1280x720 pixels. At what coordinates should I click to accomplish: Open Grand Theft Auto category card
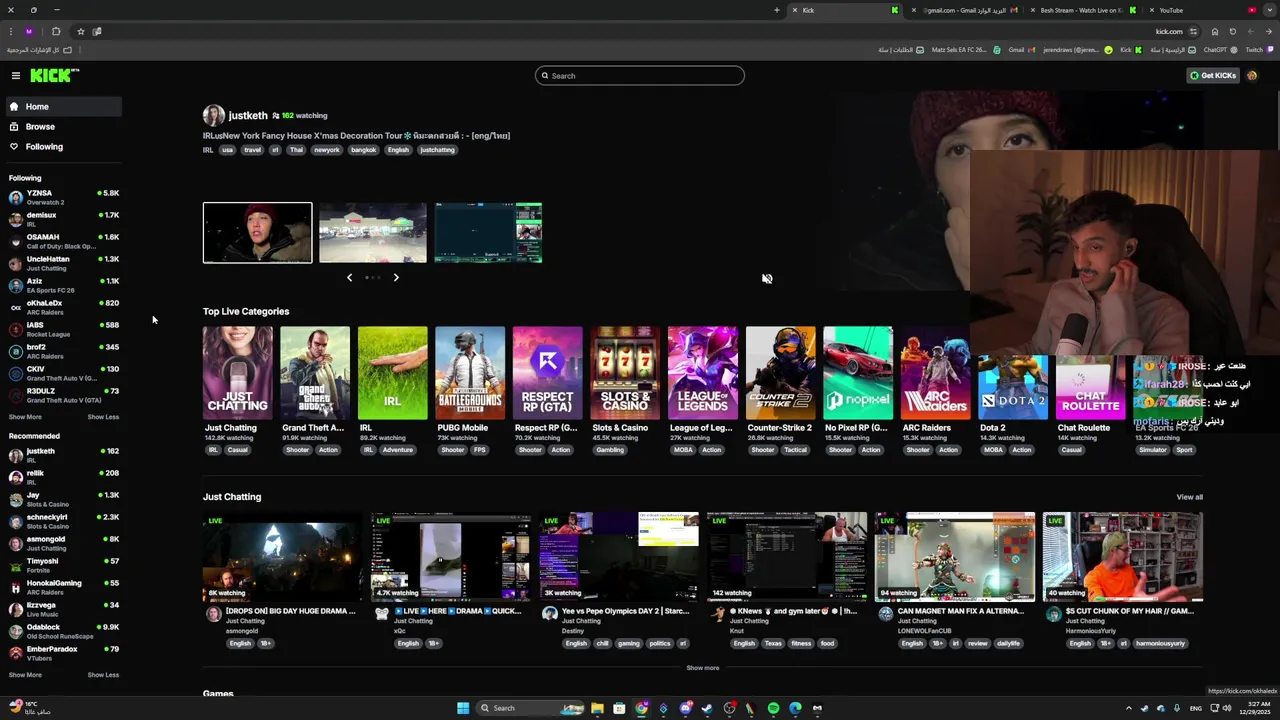tap(315, 373)
